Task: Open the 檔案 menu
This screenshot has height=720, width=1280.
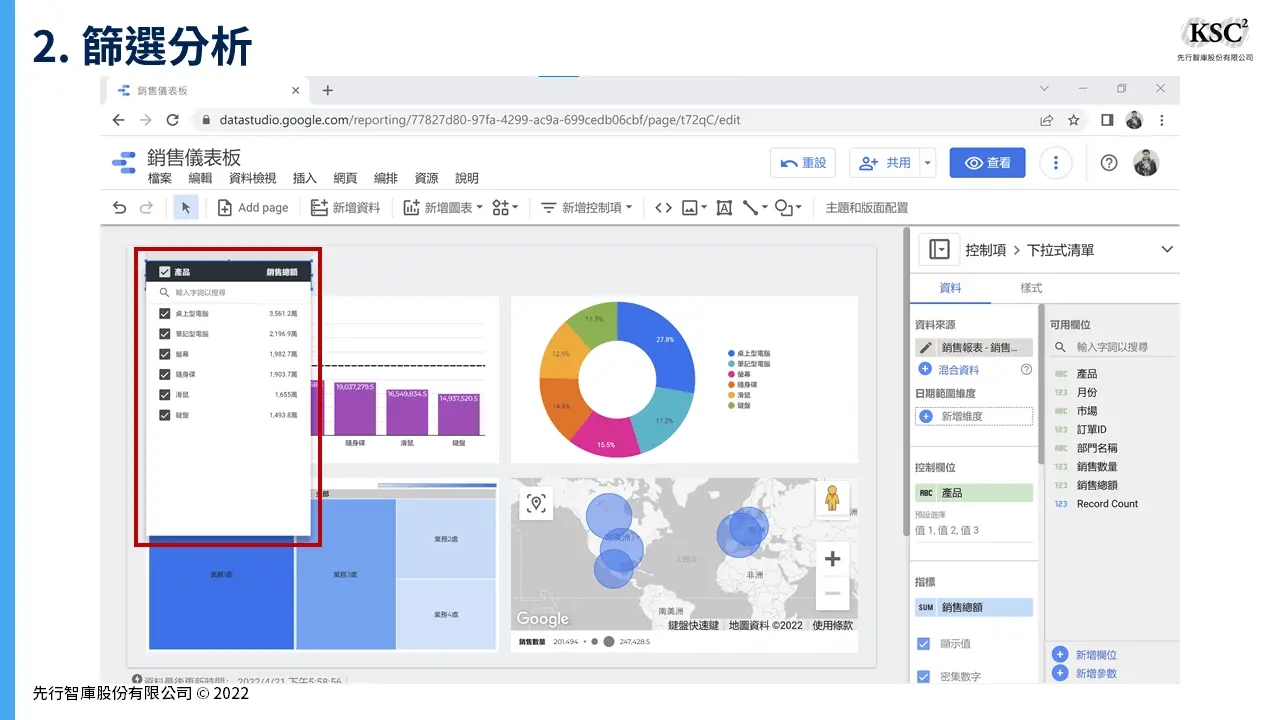Action: click(160, 178)
